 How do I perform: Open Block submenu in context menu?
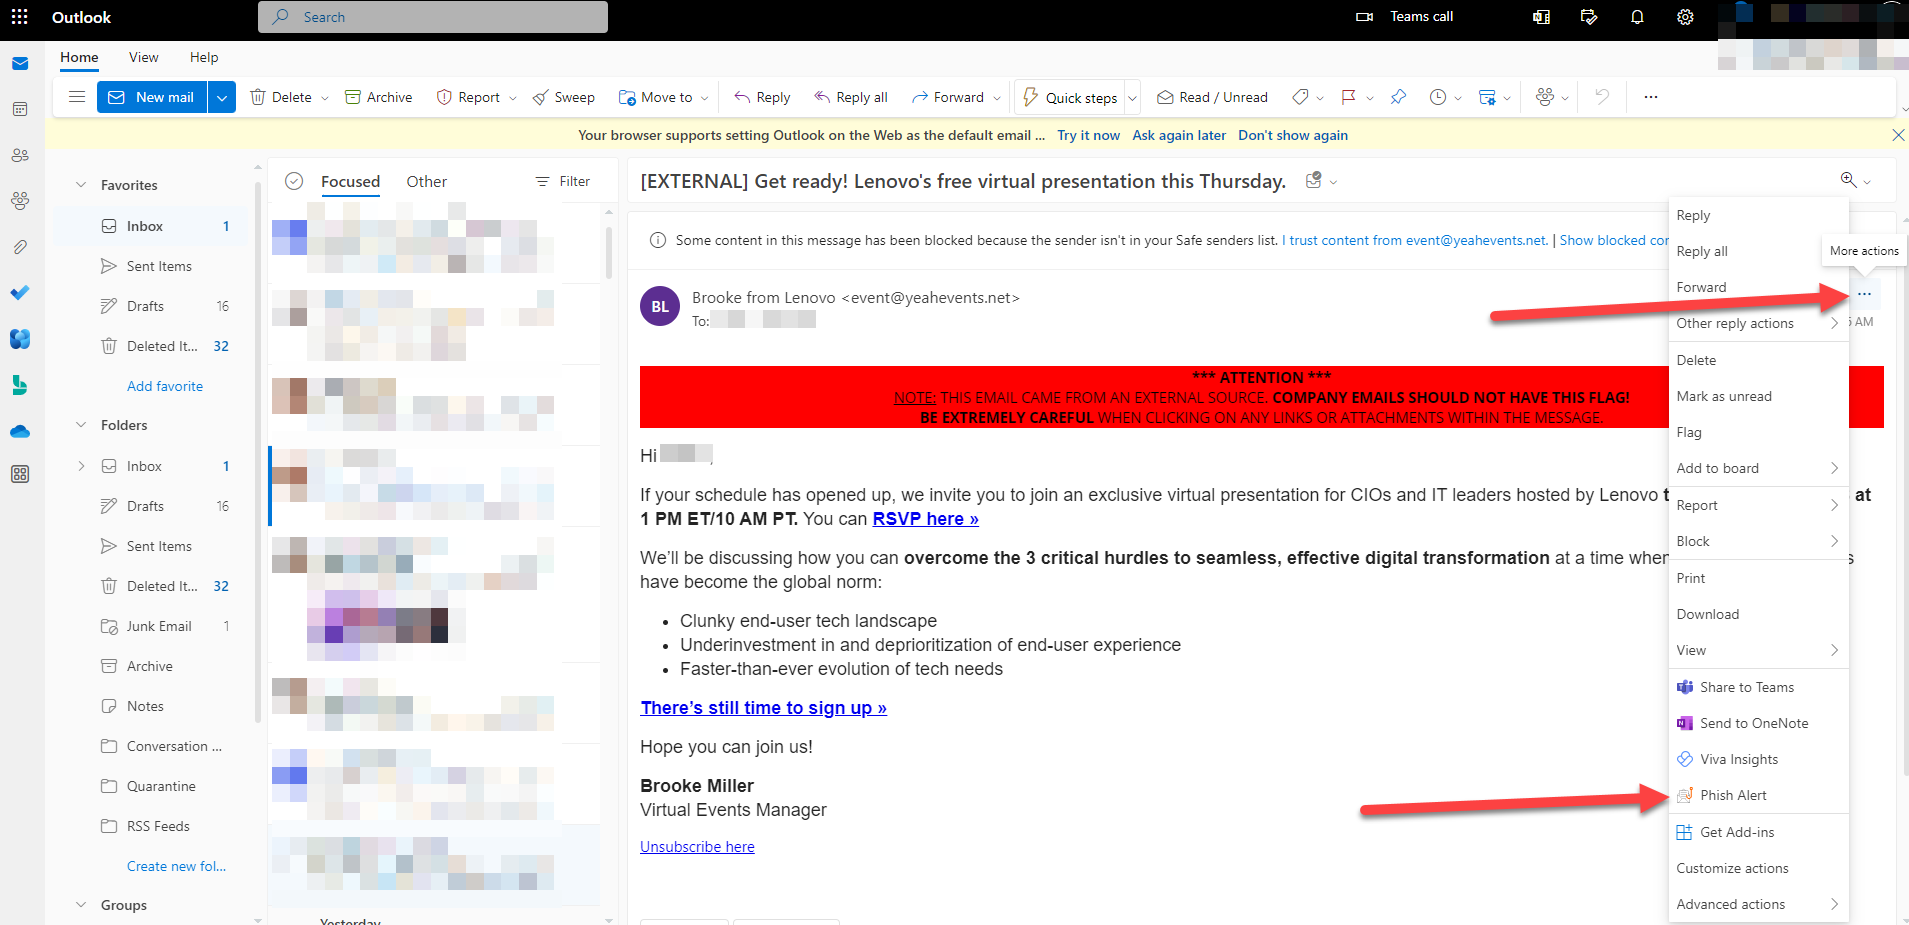coord(1758,541)
